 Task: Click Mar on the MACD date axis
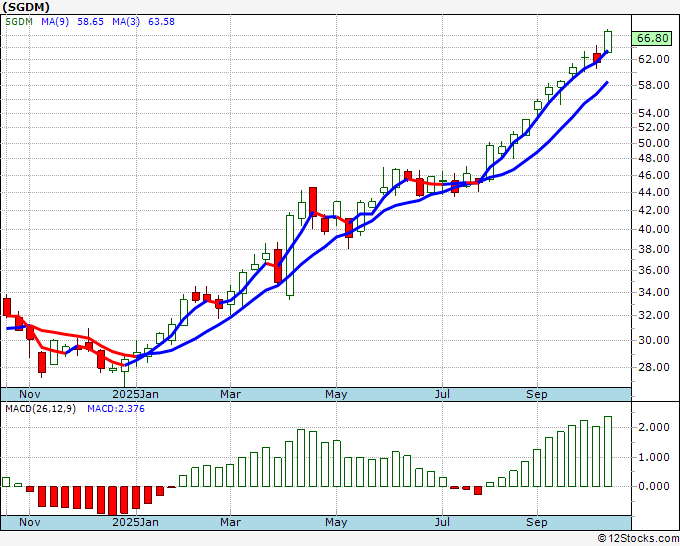click(x=230, y=522)
